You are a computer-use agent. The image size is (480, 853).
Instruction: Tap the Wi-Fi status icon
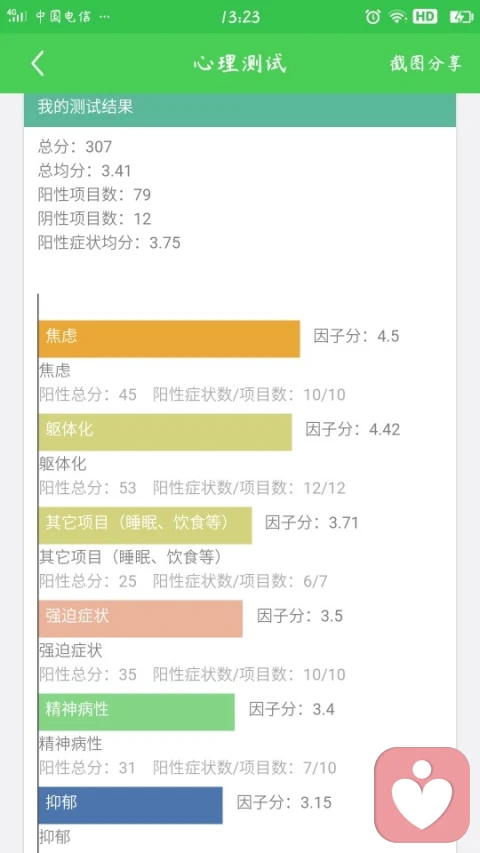coord(398,17)
